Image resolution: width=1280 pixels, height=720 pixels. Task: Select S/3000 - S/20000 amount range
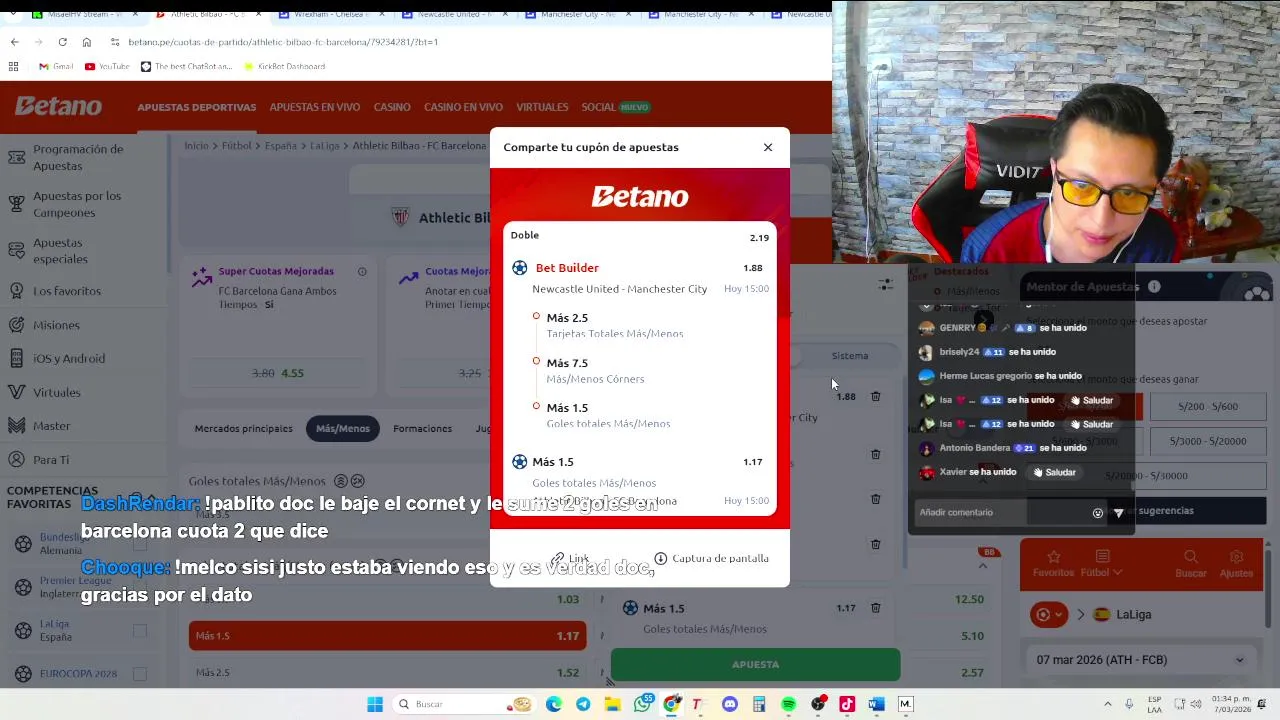pos(1207,441)
